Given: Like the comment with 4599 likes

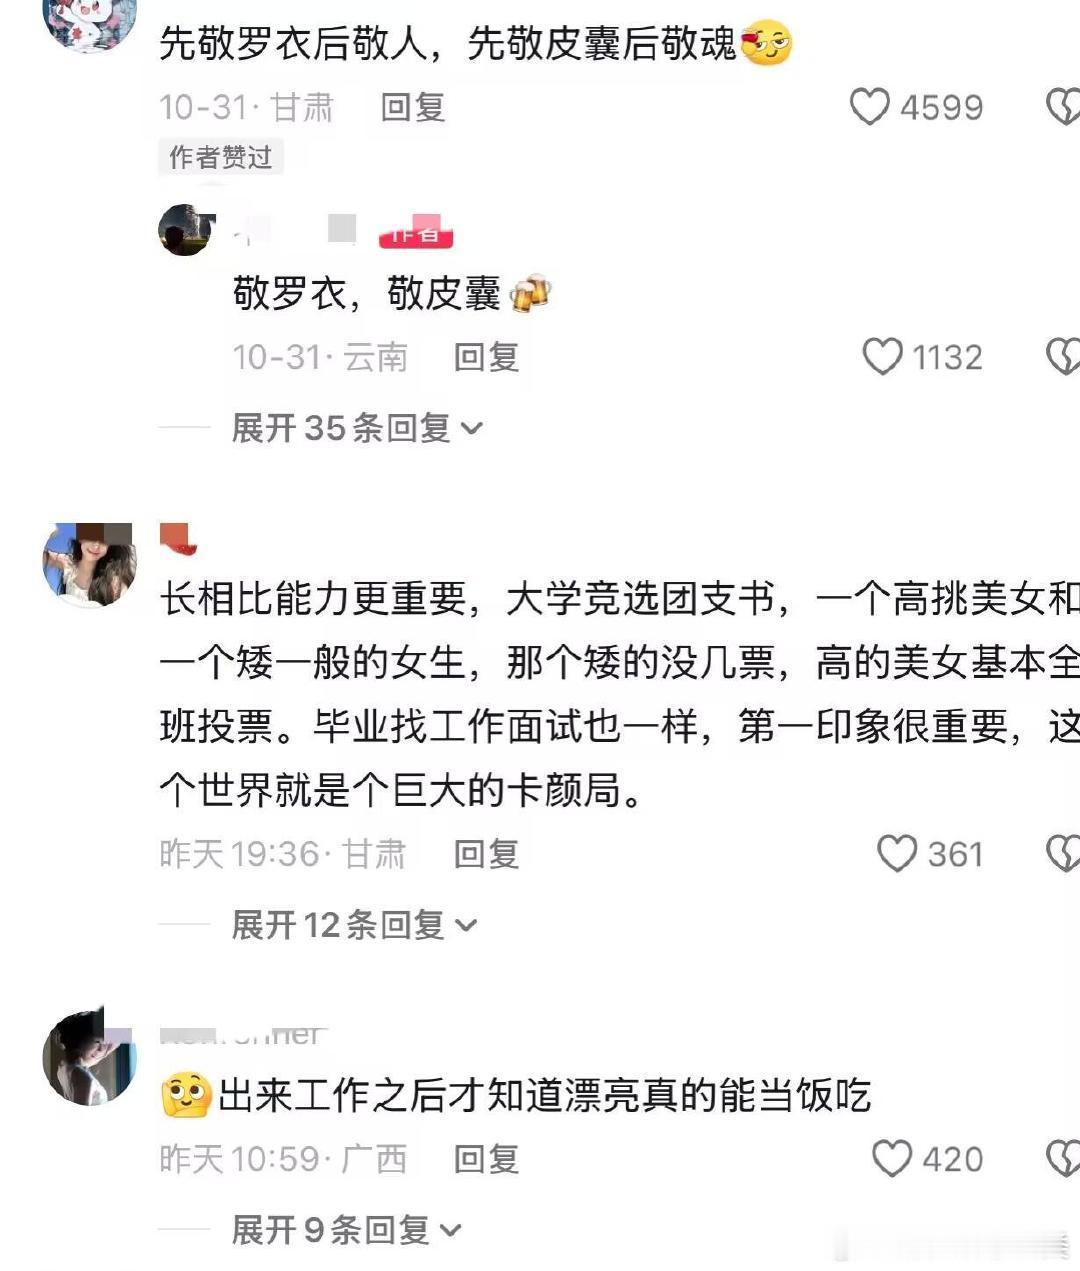Looking at the screenshot, I should tap(869, 107).
